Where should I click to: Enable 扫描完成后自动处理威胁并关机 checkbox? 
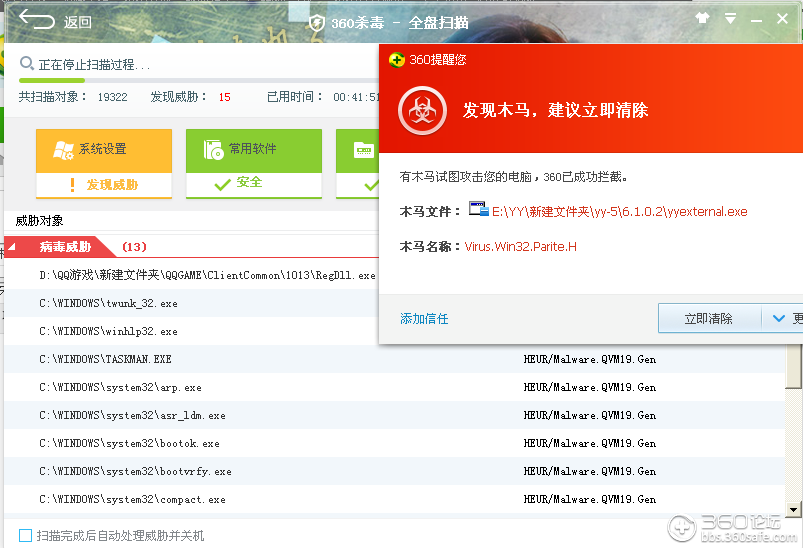pos(26,535)
